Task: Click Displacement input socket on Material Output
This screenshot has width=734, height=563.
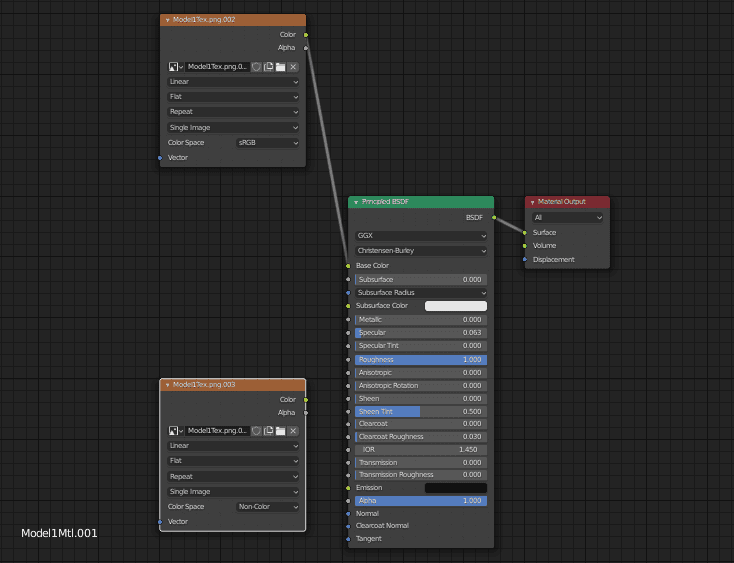Action: pos(525,260)
